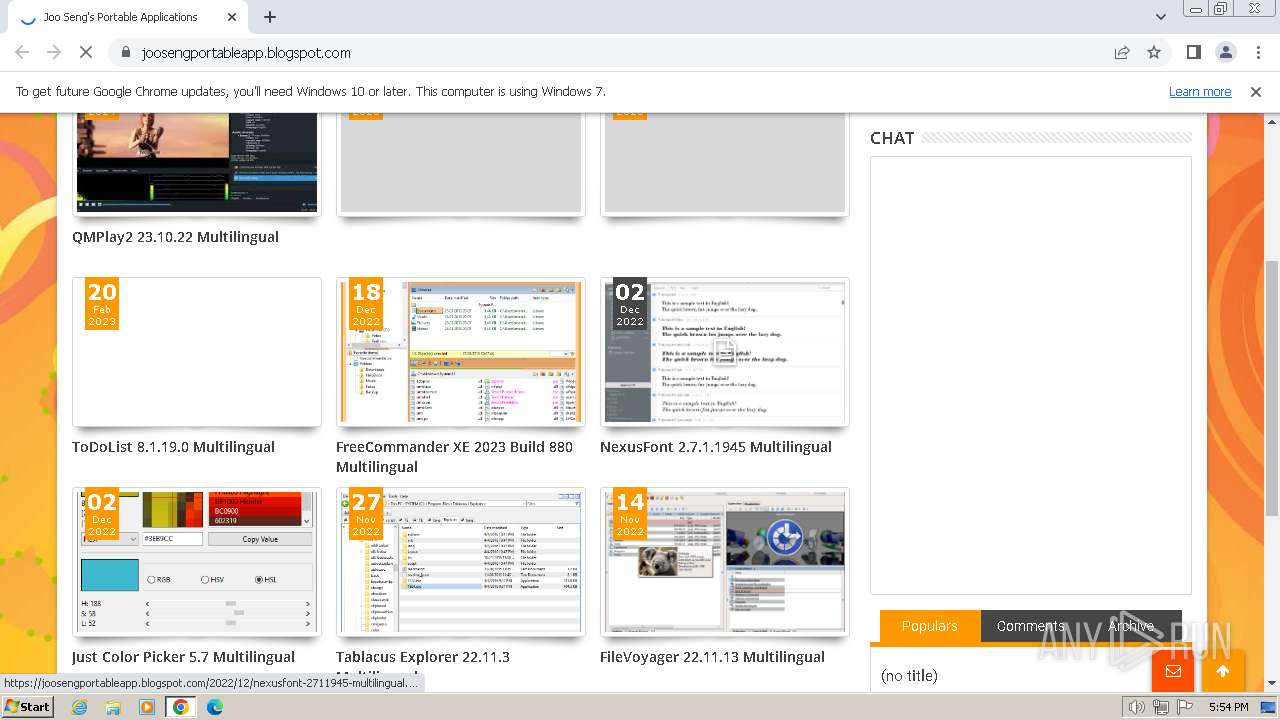Open the Action Center flag icon
Viewport: 1280px width, 720px height.
click(1185, 707)
